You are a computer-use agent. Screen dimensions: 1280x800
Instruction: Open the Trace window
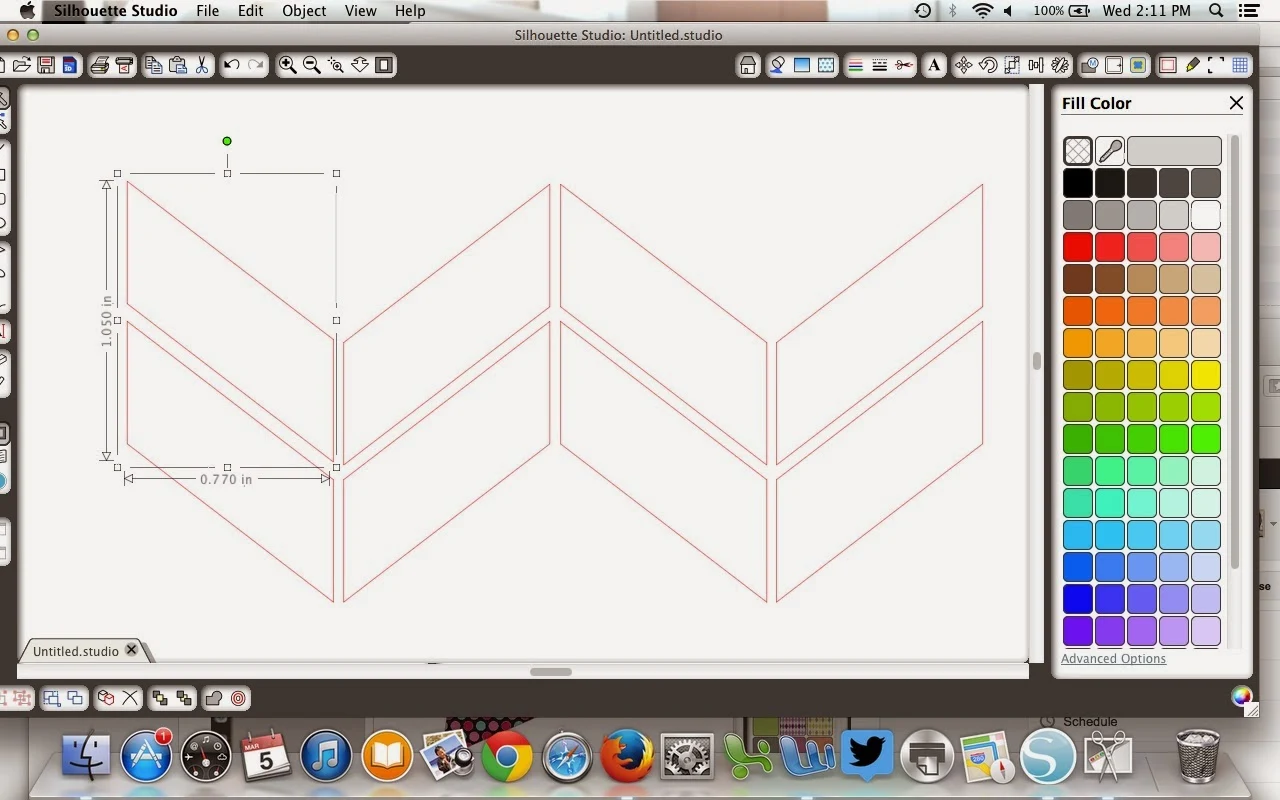click(x=1138, y=66)
